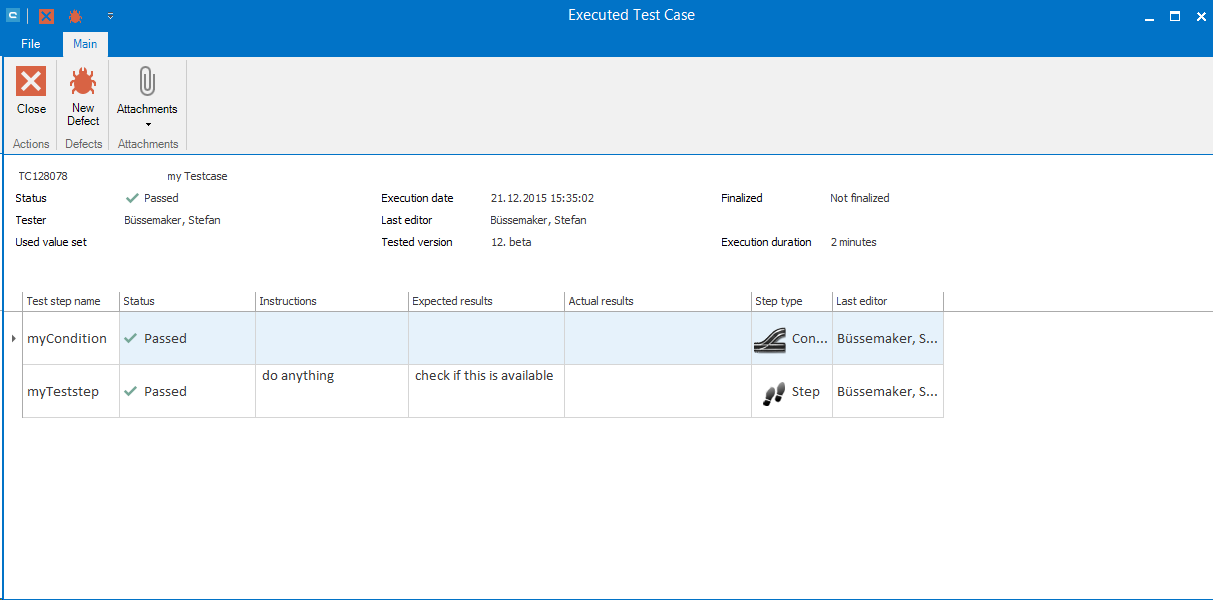The height and width of the screenshot is (600, 1213).
Task: Click the footprints Step type icon
Action: coord(773,392)
